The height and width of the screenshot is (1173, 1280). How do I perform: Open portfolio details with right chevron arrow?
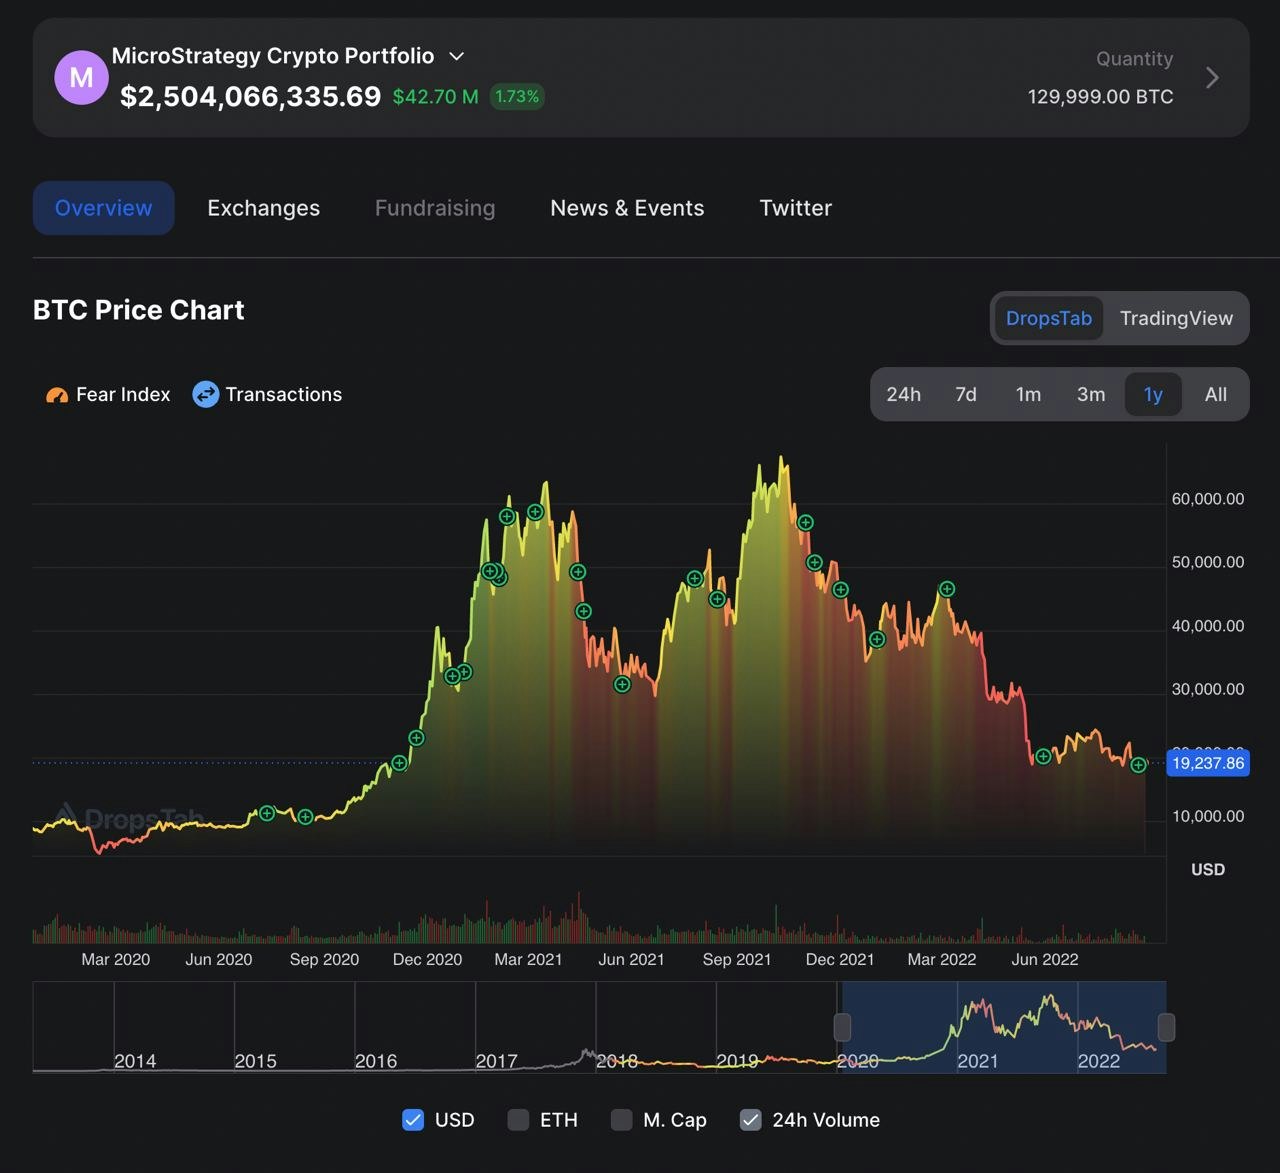pyautogui.click(x=1212, y=78)
